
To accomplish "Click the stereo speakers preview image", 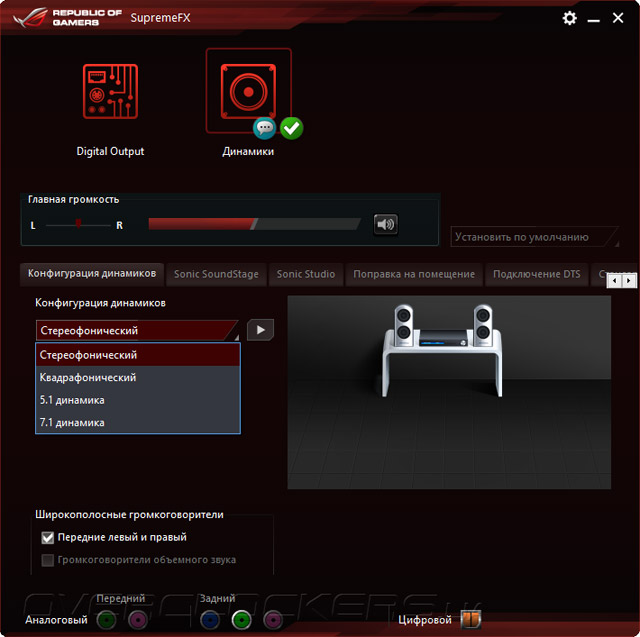I will (449, 392).
